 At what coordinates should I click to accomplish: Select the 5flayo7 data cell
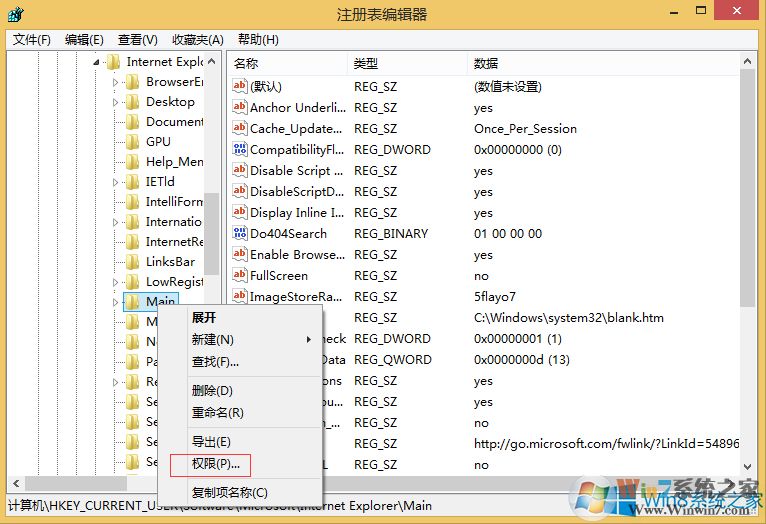point(495,296)
